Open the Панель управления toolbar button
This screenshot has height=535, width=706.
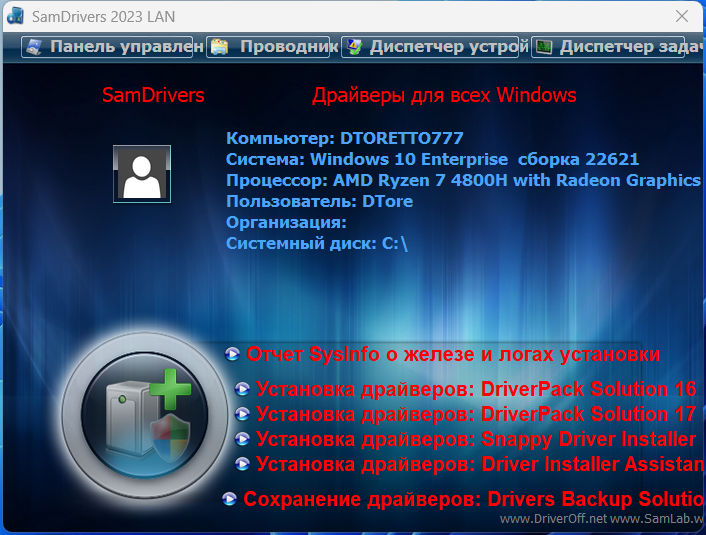pos(107,47)
